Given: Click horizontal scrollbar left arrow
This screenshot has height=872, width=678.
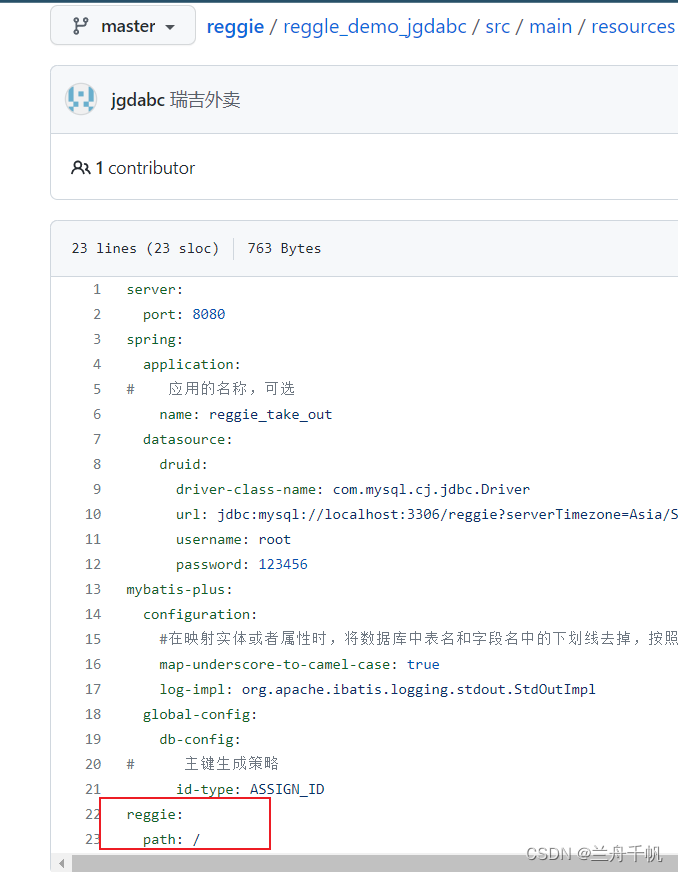Looking at the screenshot, I should (61, 864).
